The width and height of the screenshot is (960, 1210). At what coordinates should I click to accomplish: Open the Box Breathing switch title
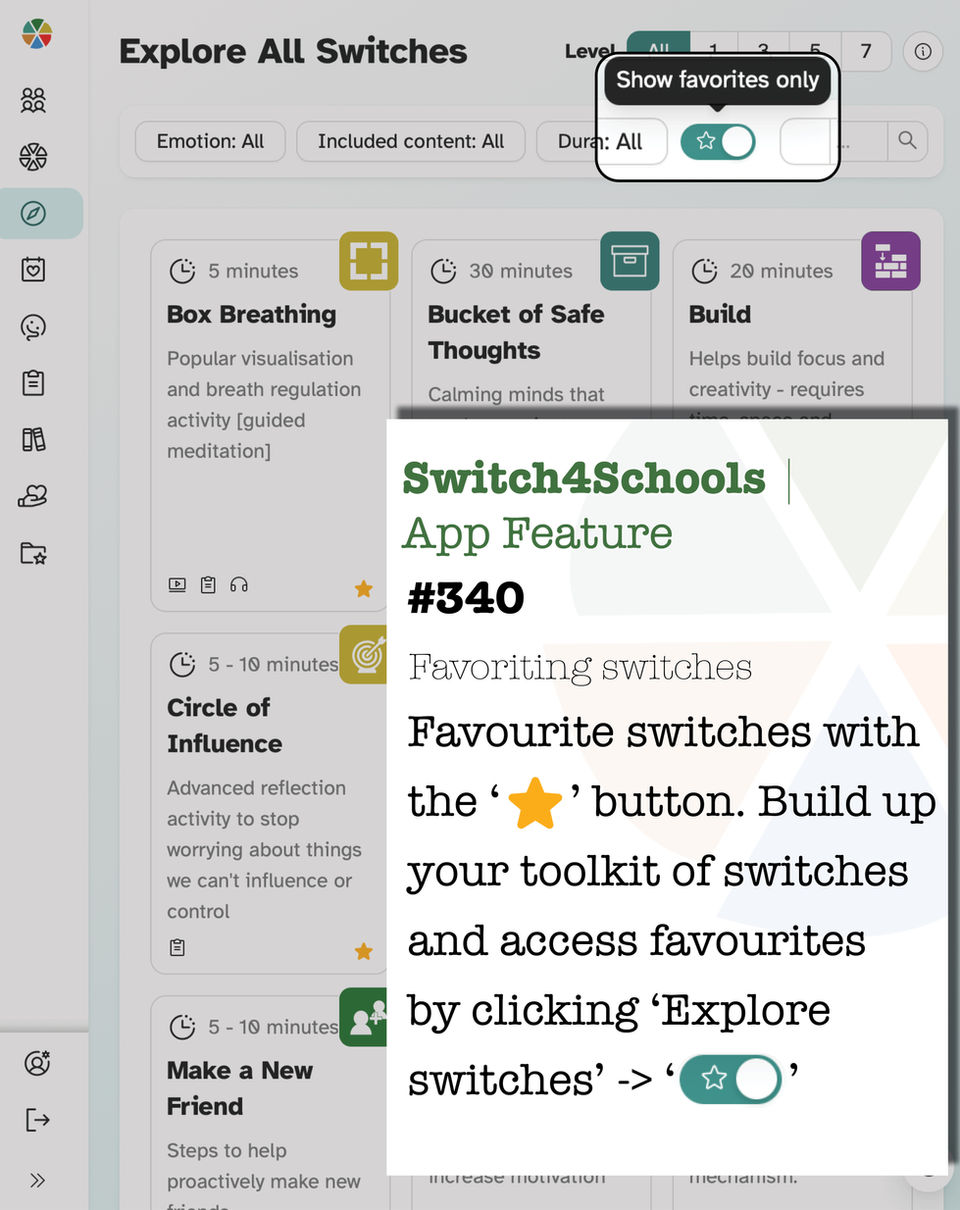(251, 314)
